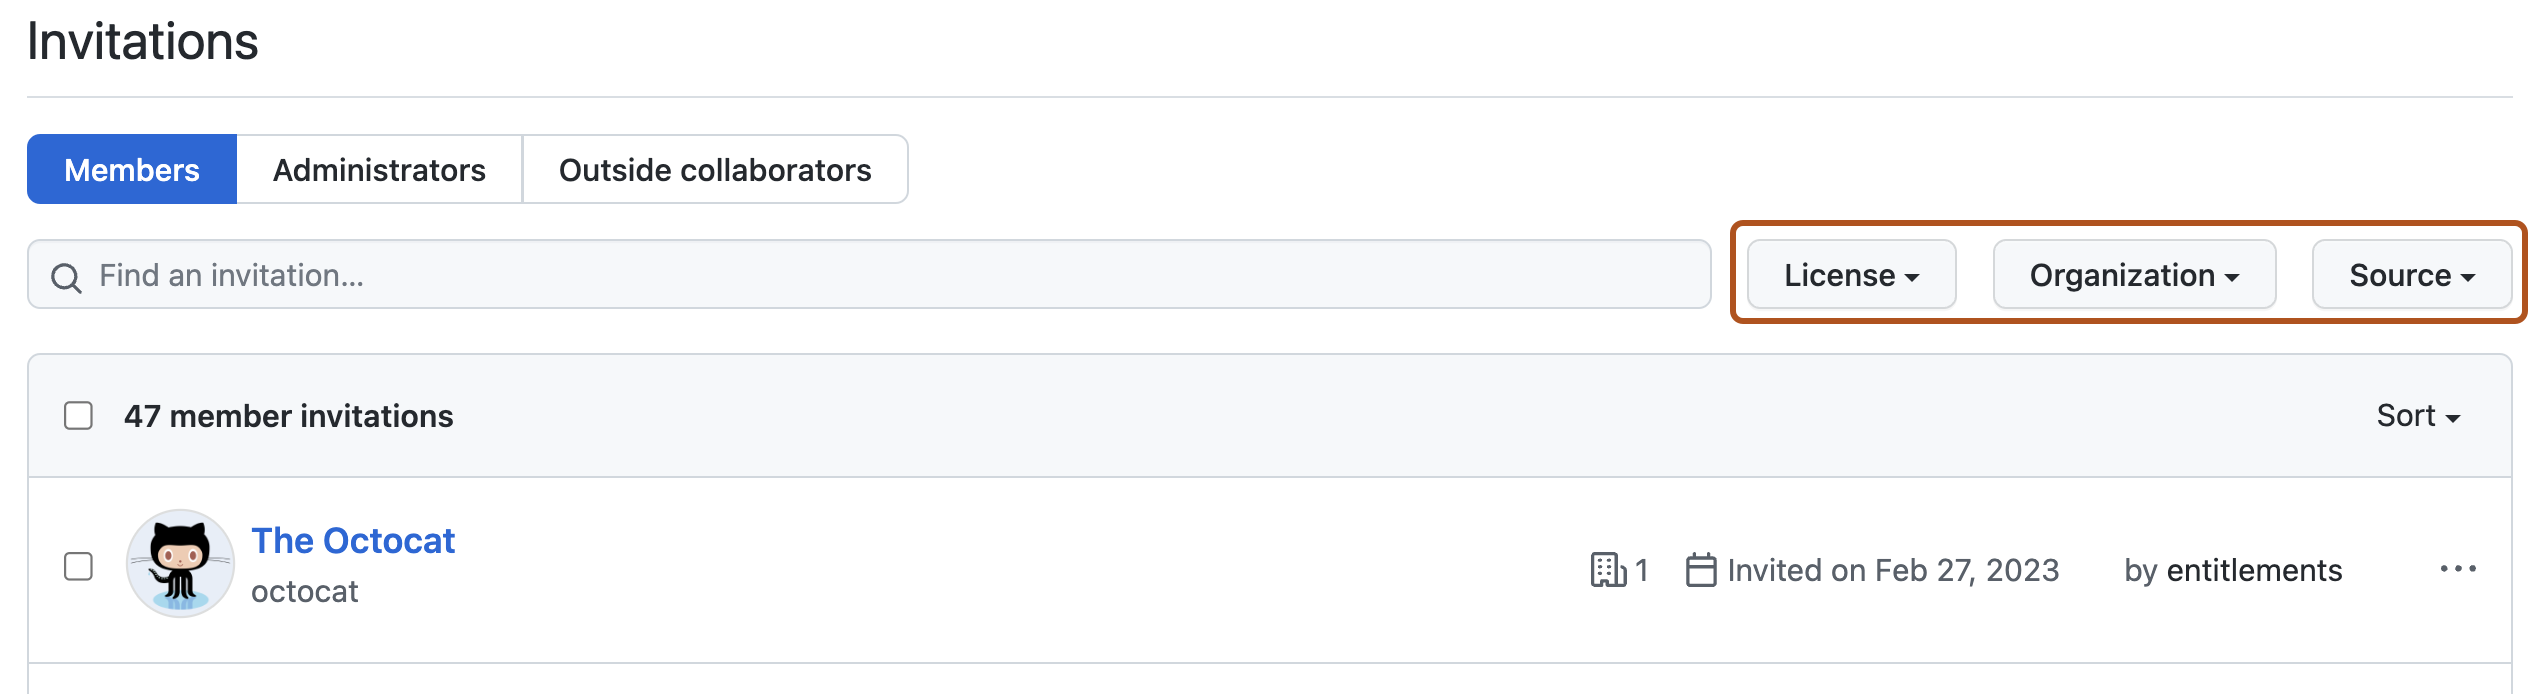Click the search magnifier icon
2546x694 pixels.
point(66,277)
